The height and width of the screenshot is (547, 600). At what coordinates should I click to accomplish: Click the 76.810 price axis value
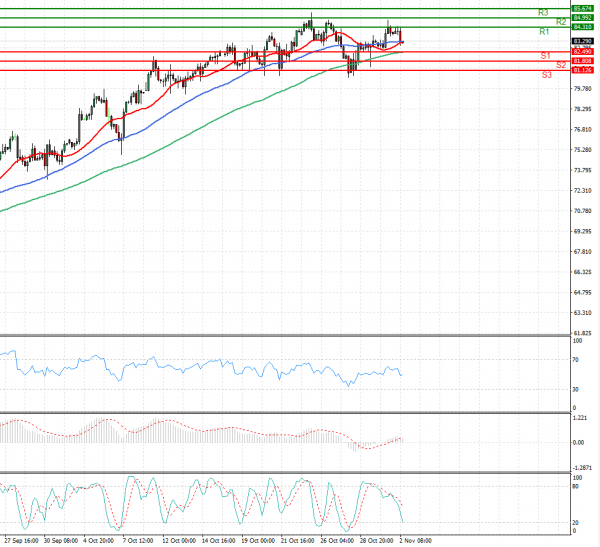coord(582,129)
